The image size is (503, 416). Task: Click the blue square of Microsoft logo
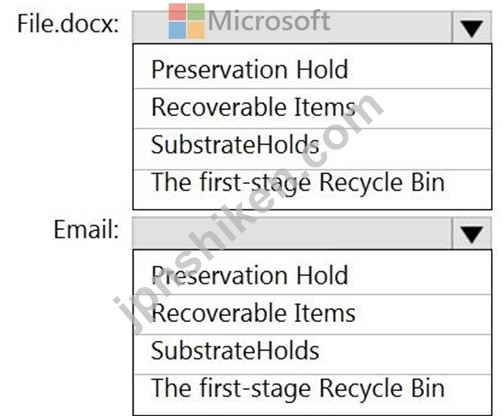point(177,30)
